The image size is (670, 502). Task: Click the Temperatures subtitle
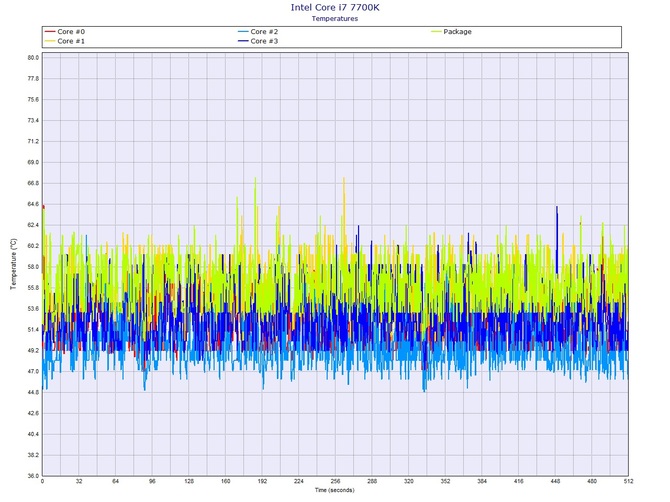click(x=335, y=18)
